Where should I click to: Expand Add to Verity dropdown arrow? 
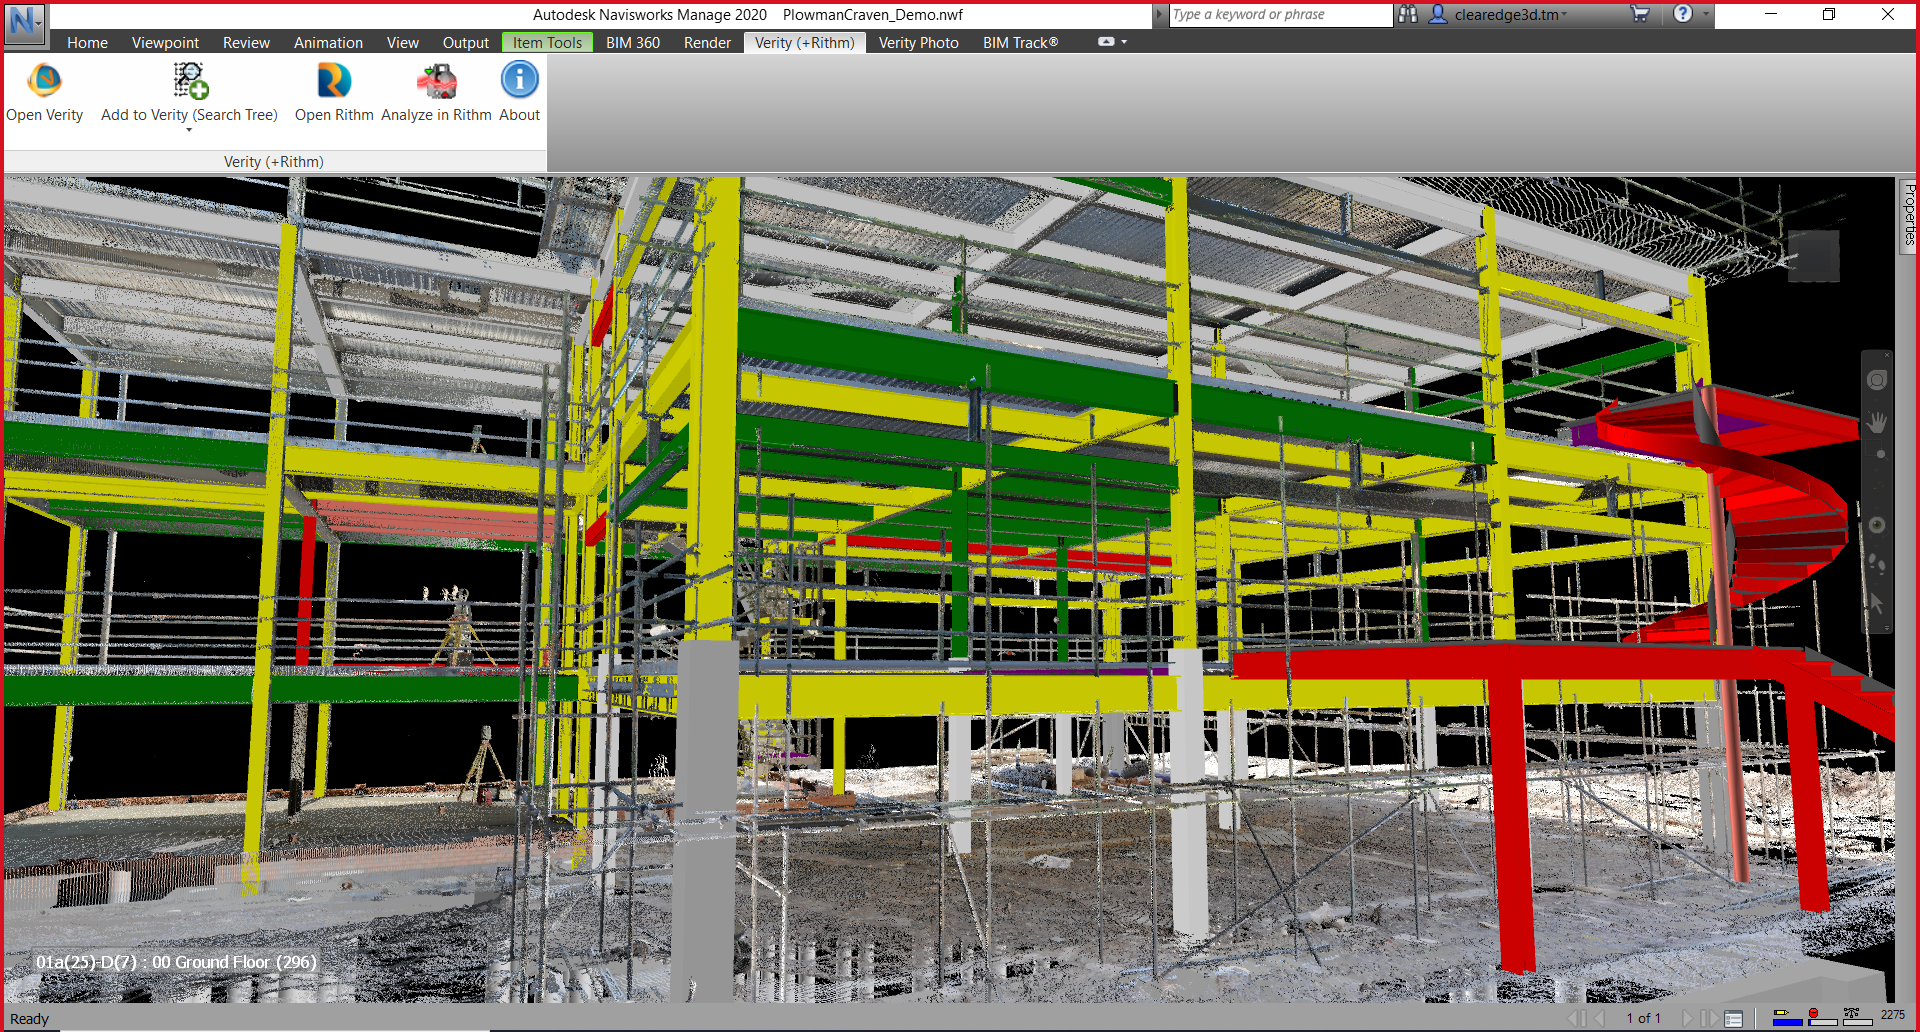point(189,130)
